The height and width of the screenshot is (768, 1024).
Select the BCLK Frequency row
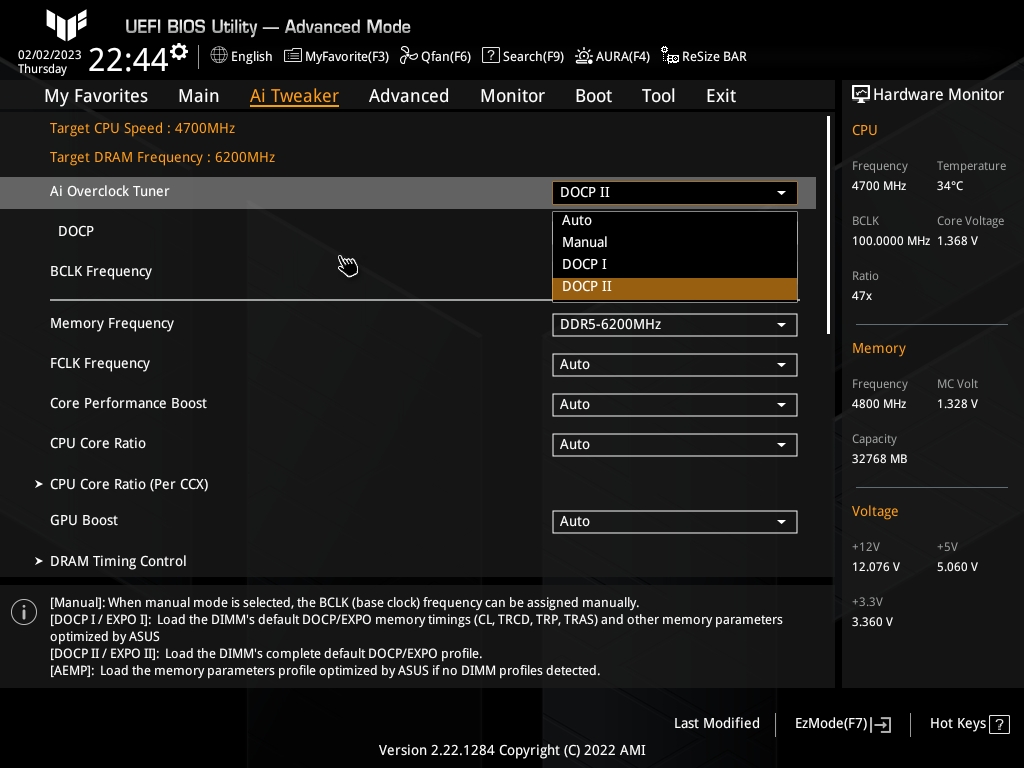click(101, 271)
